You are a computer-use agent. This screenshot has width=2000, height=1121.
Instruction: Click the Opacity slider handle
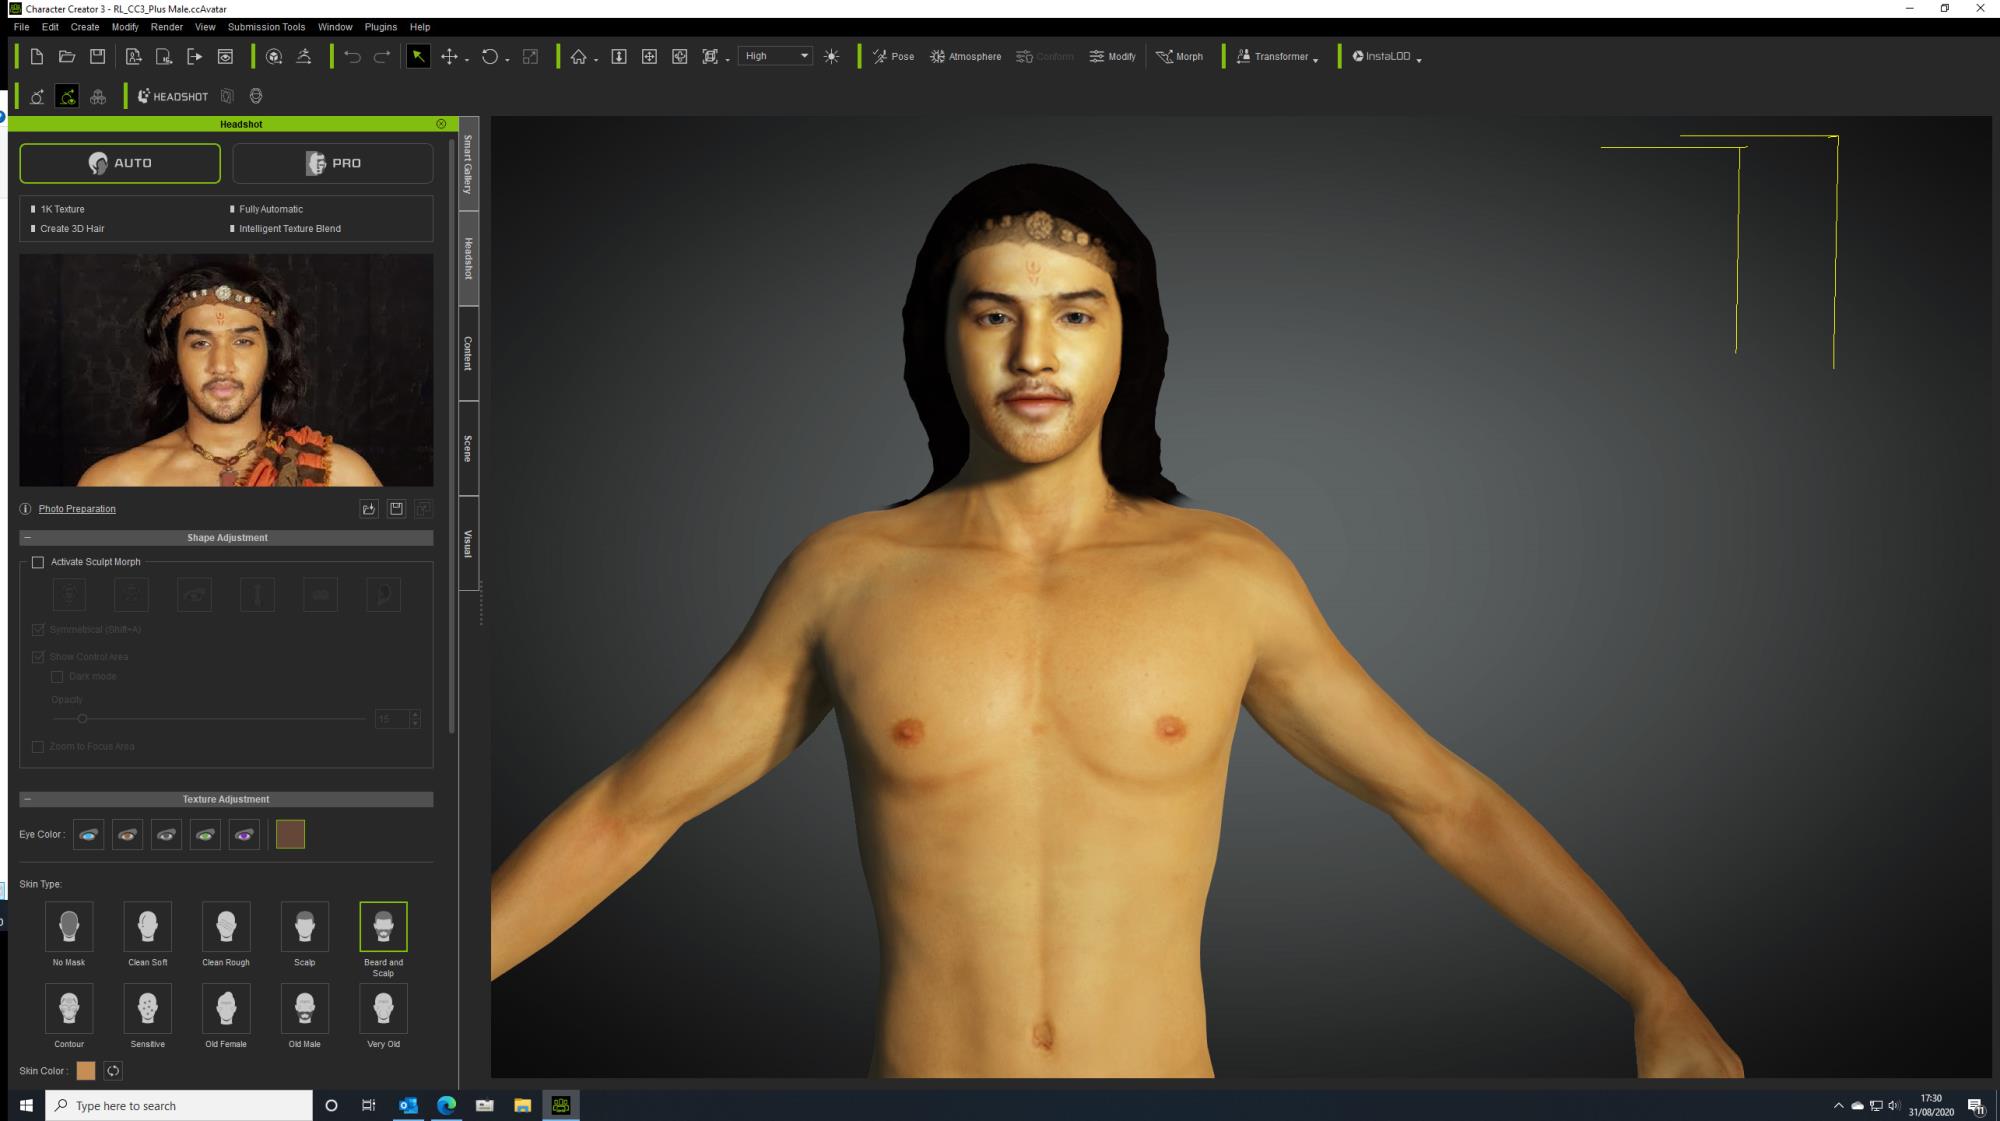point(82,719)
